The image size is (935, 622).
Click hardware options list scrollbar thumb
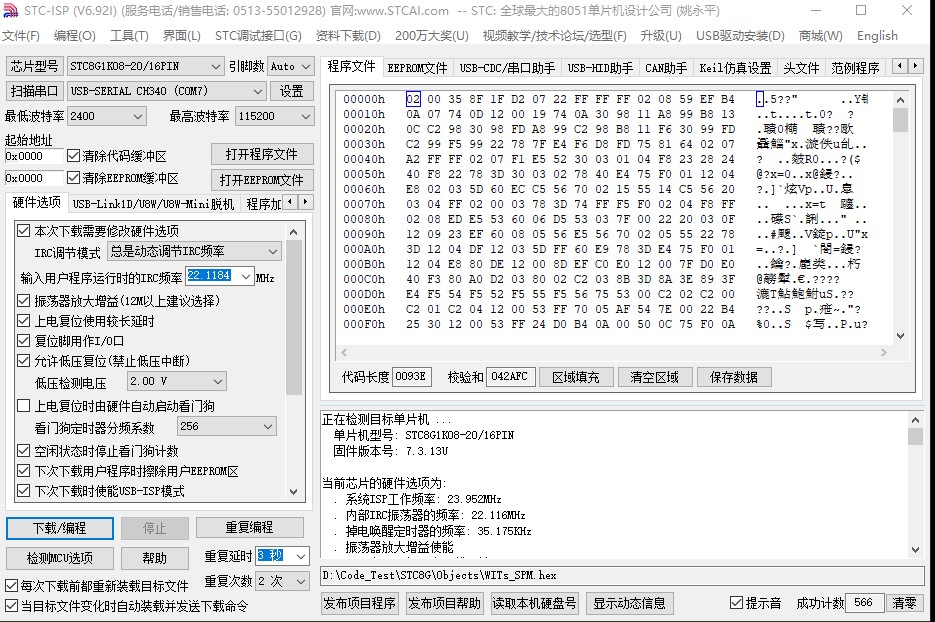click(x=293, y=317)
